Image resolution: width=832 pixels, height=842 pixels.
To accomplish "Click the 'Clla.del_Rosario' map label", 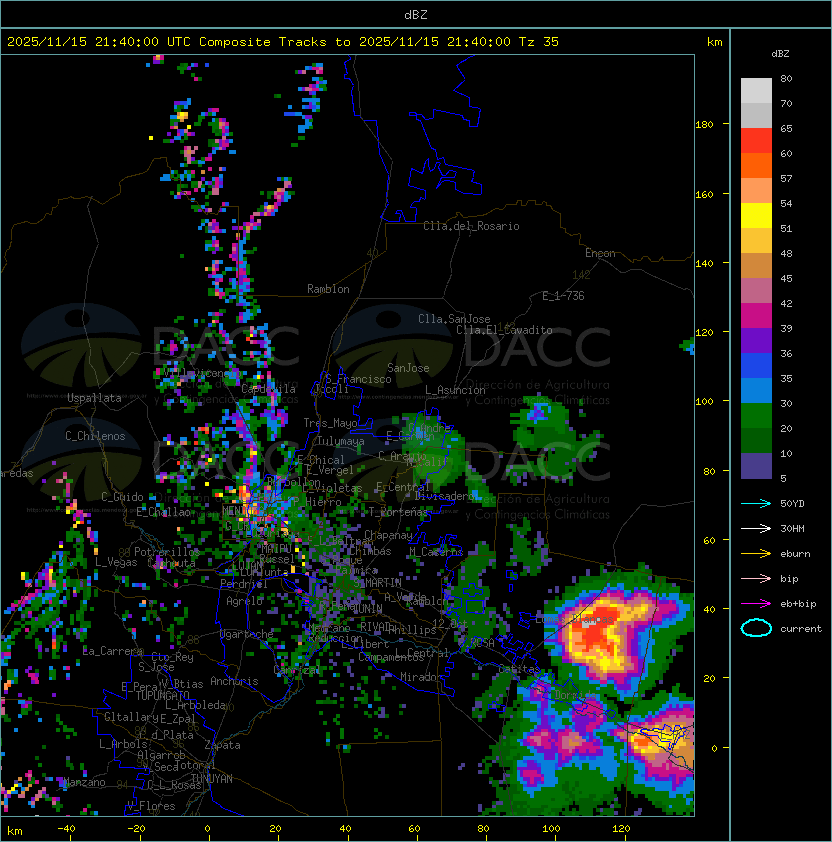I will [x=471, y=226].
